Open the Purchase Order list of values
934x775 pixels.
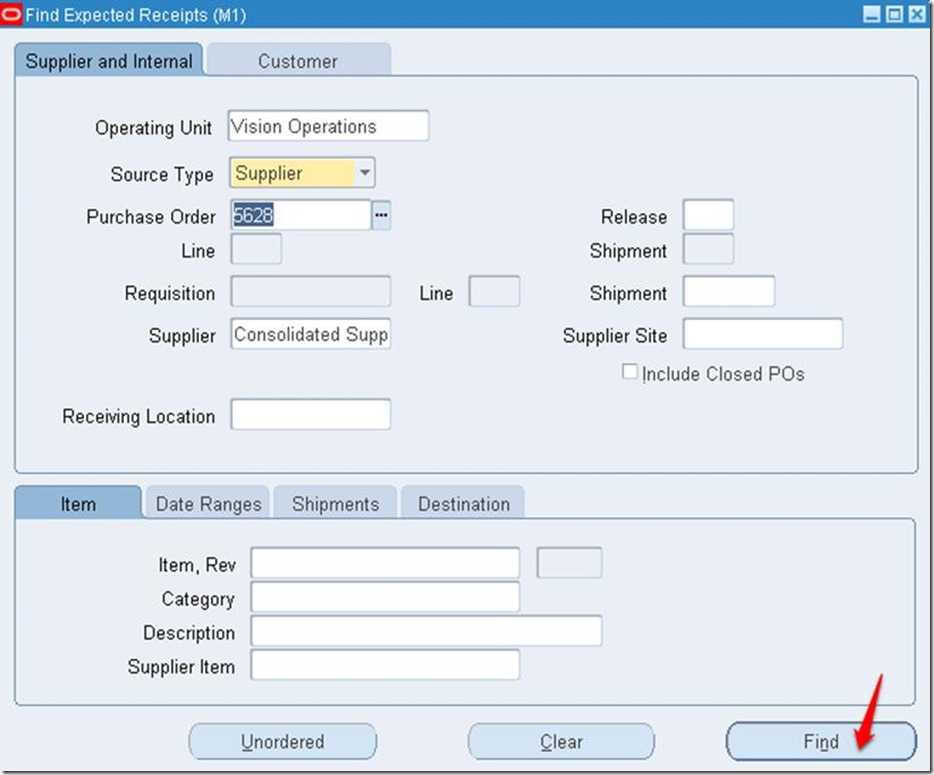click(381, 215)
